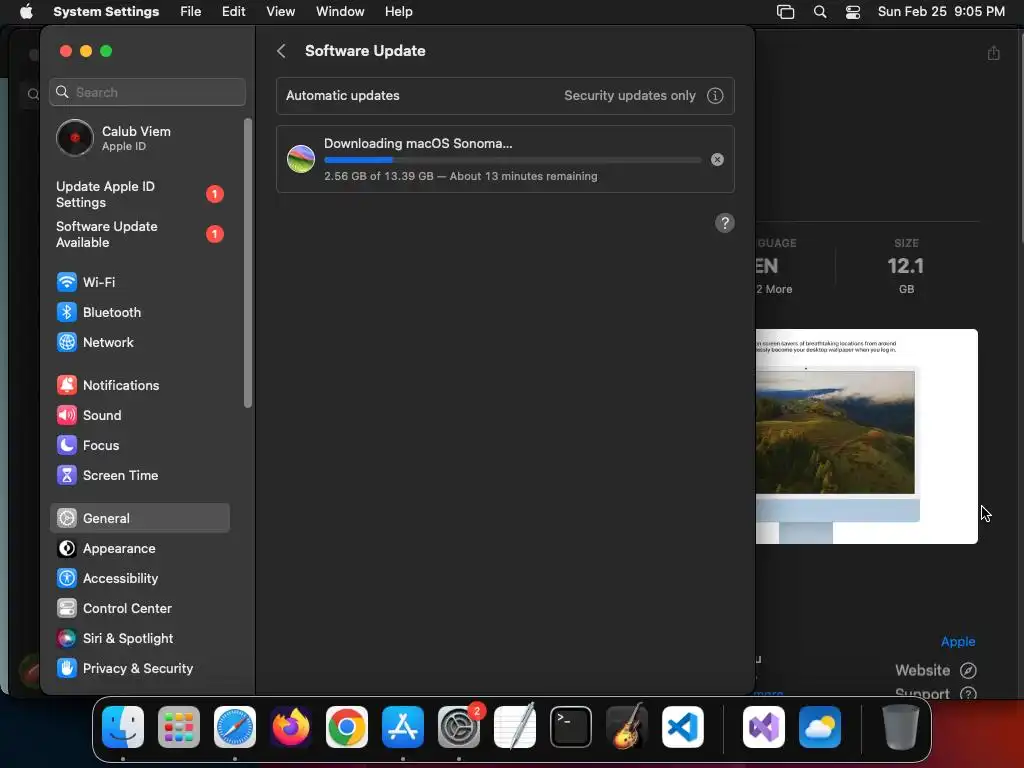Open the System Settings menu
Screen dimensions: 1024x768
[106, 12]
